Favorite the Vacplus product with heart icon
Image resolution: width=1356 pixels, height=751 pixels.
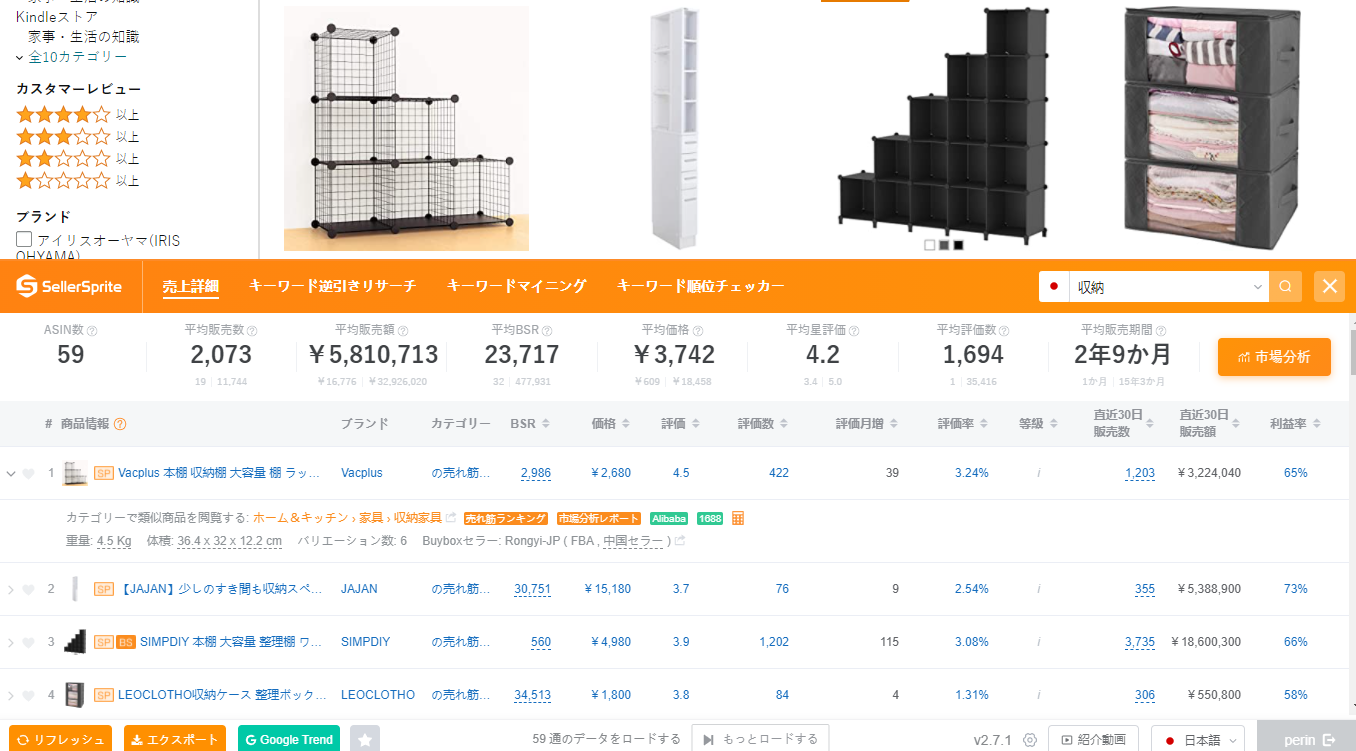coord(28,474)
